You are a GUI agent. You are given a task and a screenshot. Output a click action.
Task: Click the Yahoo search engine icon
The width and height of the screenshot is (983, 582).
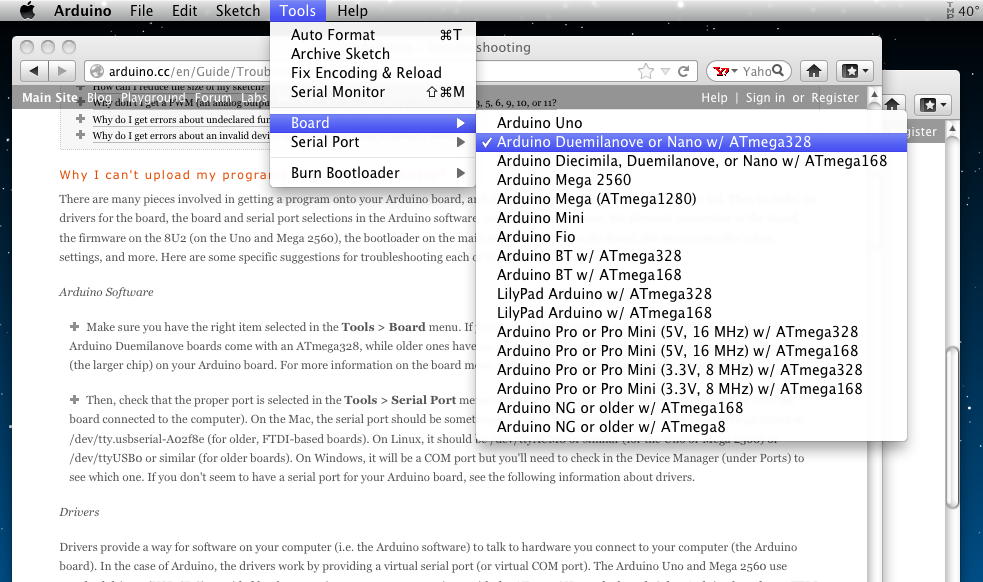pyautogui.click(x=721, y=71)
